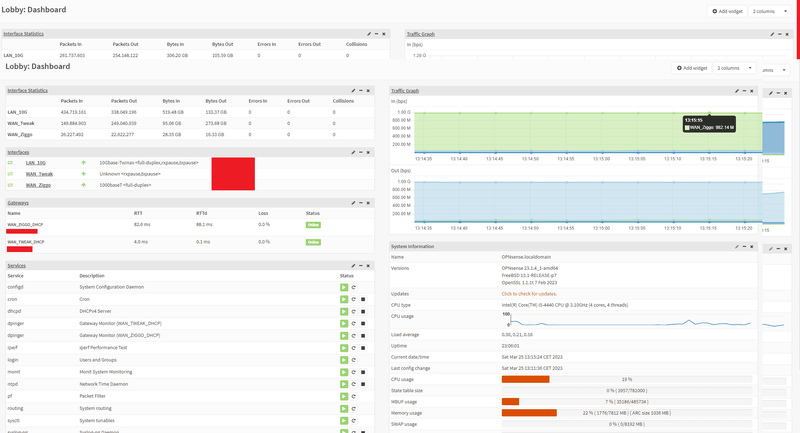Restart the sysctl System tunables service
Screen dimensions: 800x433
pos(354,421)
